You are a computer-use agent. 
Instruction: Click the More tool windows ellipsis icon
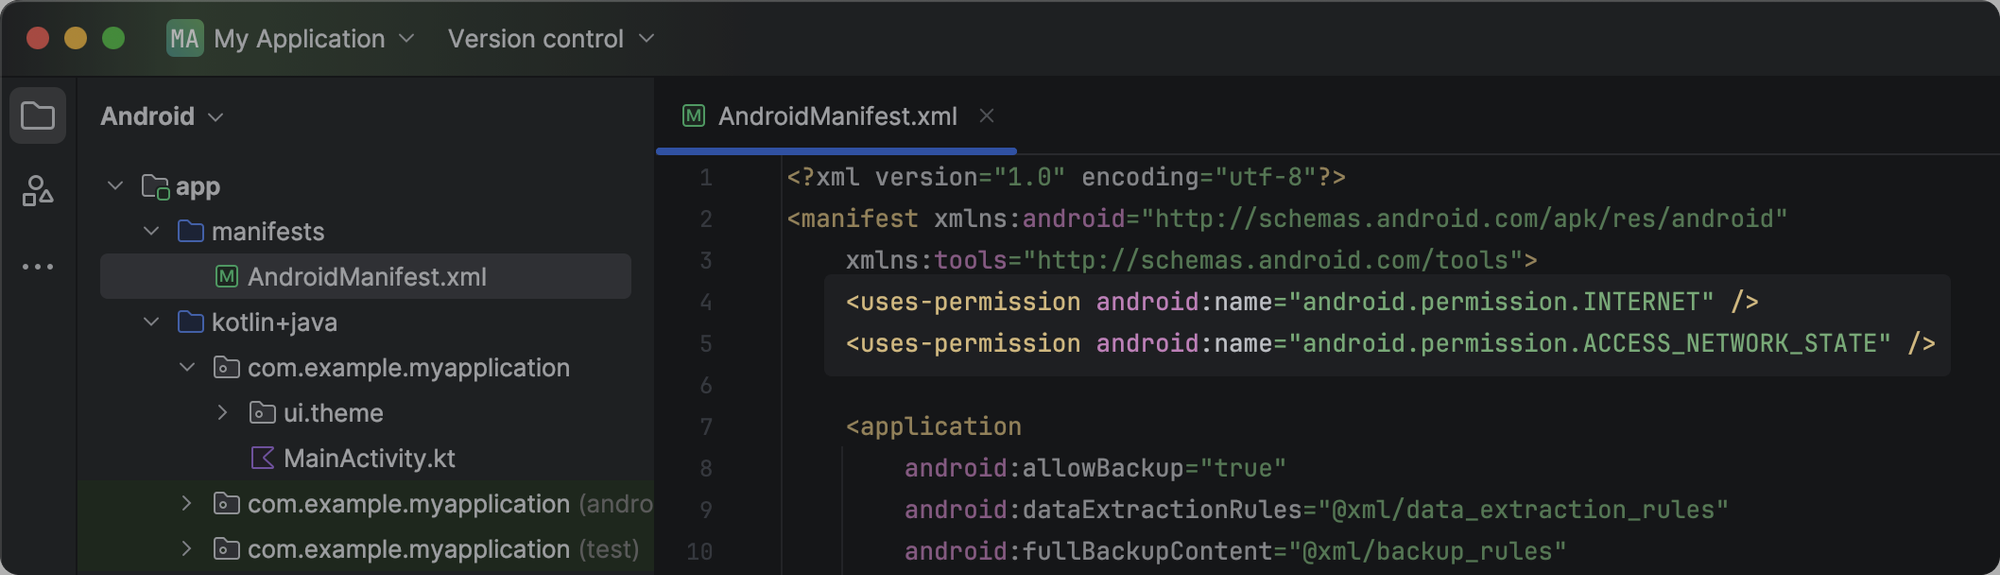click(x=38, y=266)
